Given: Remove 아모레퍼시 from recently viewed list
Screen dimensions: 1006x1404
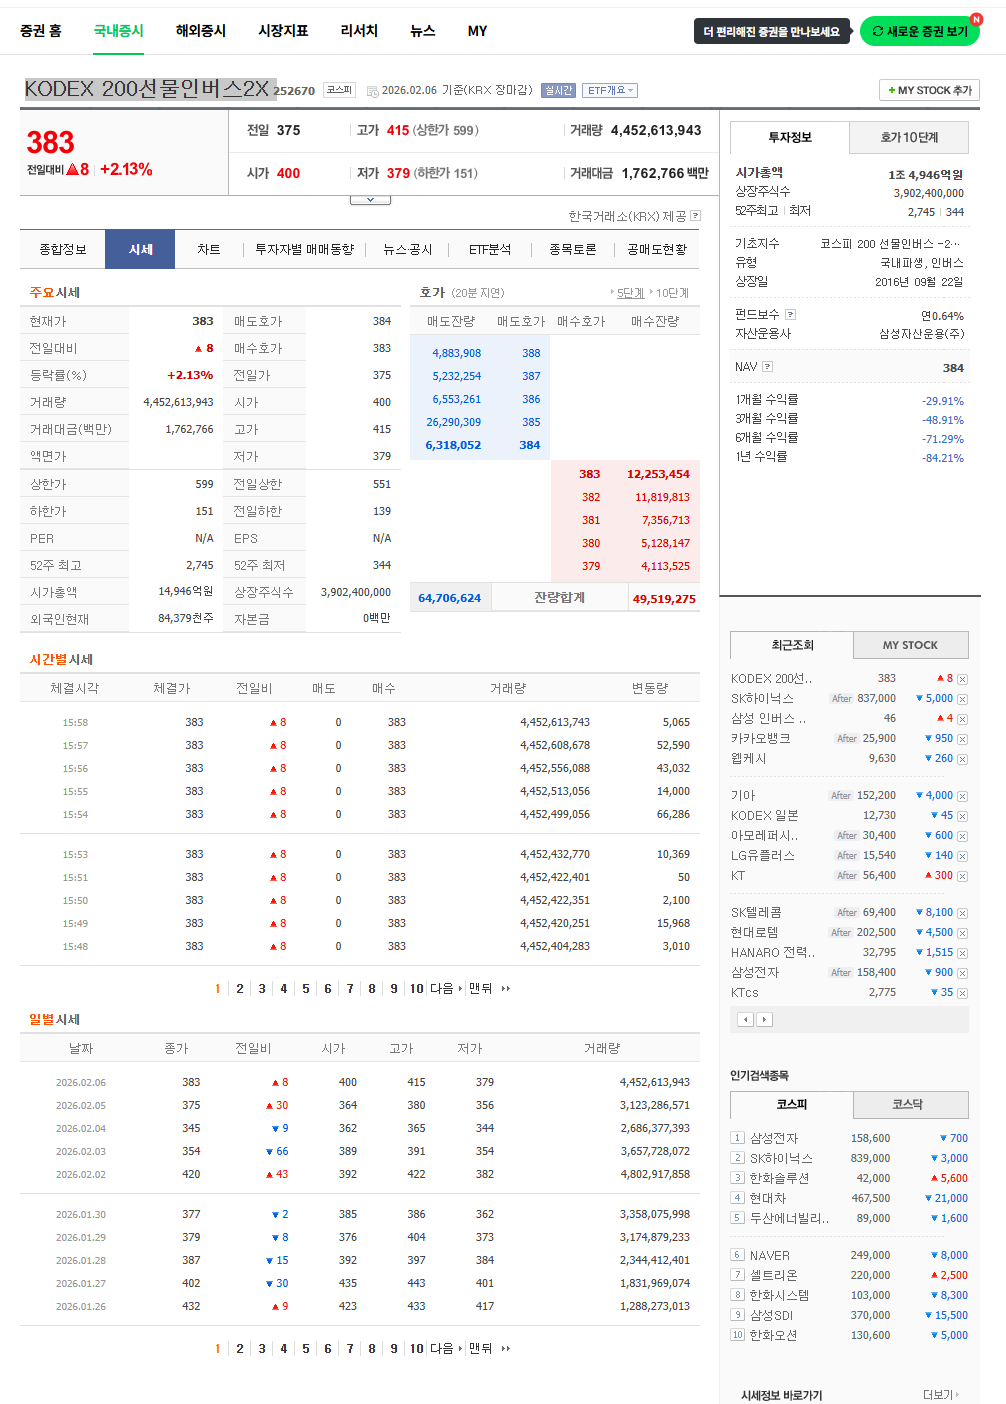Looking at the screenshot, I should [962, 836].
